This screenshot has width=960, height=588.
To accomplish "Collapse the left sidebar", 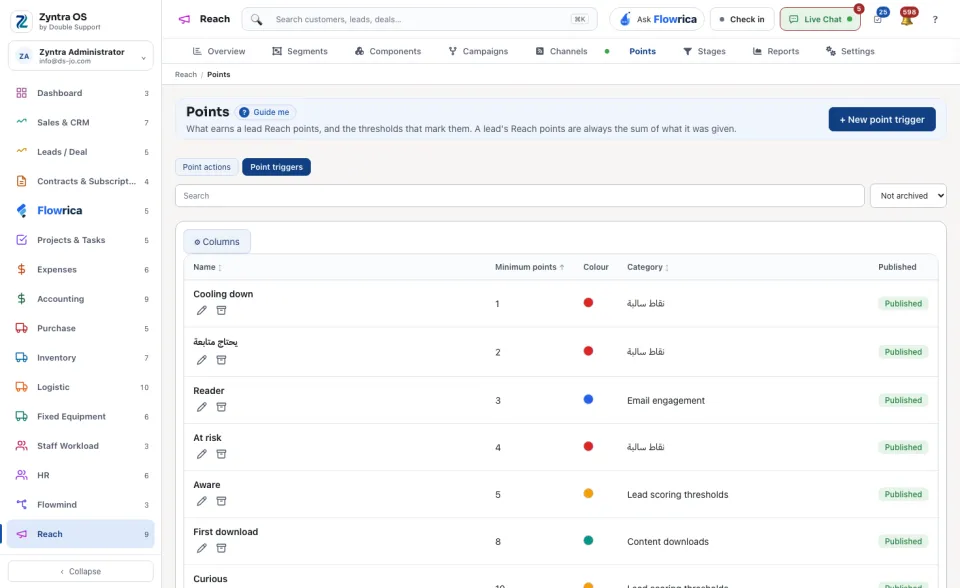I will pos(81,571).
